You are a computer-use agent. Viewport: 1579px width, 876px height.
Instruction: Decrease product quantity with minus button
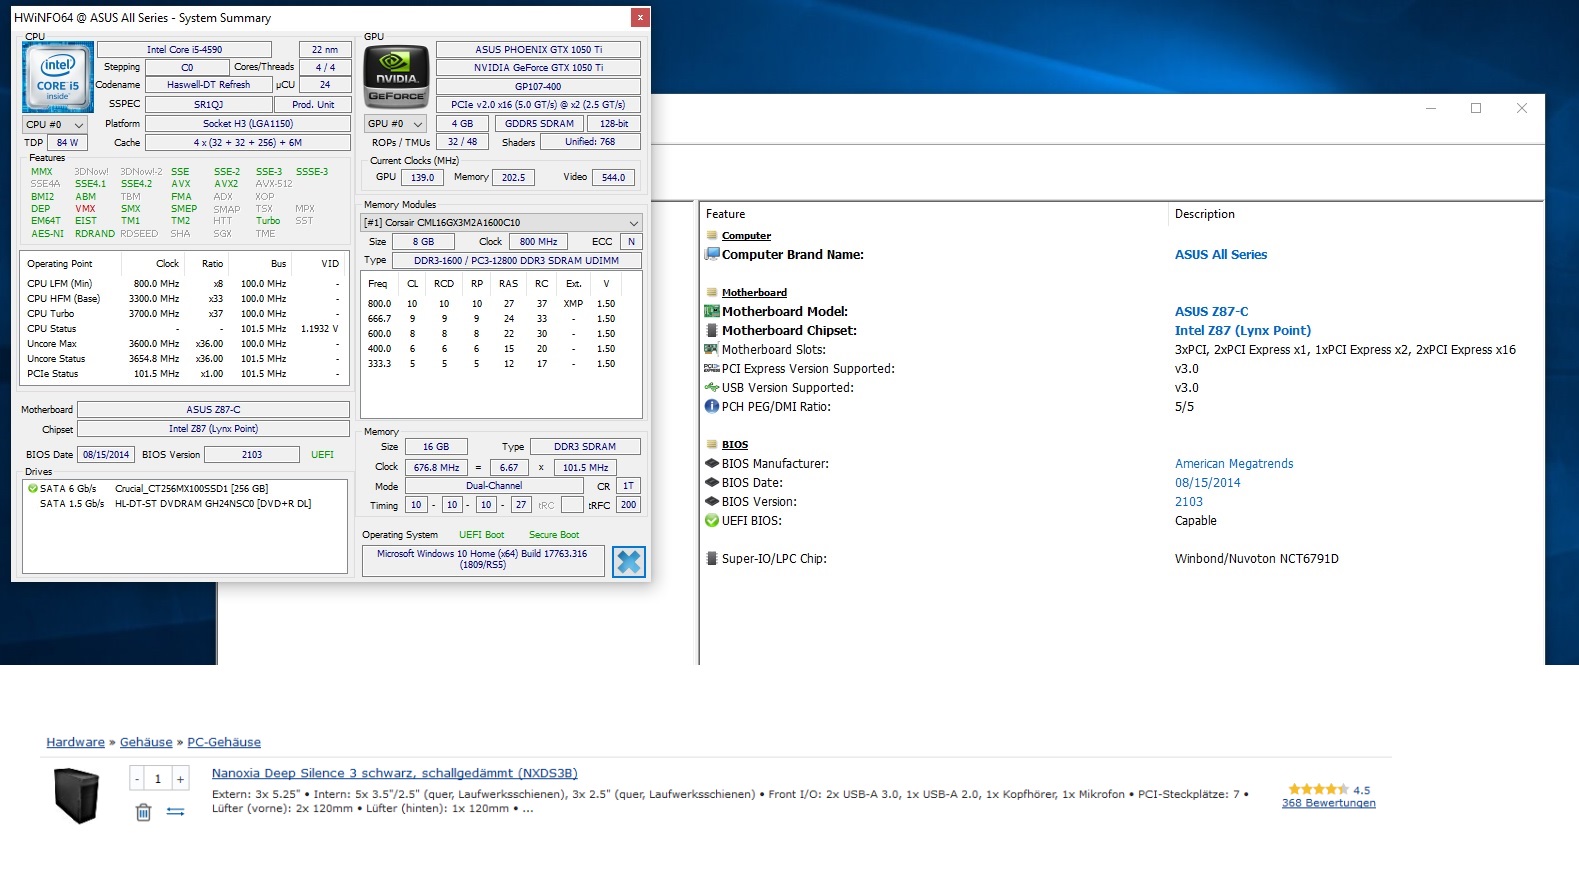pos(137,779)
